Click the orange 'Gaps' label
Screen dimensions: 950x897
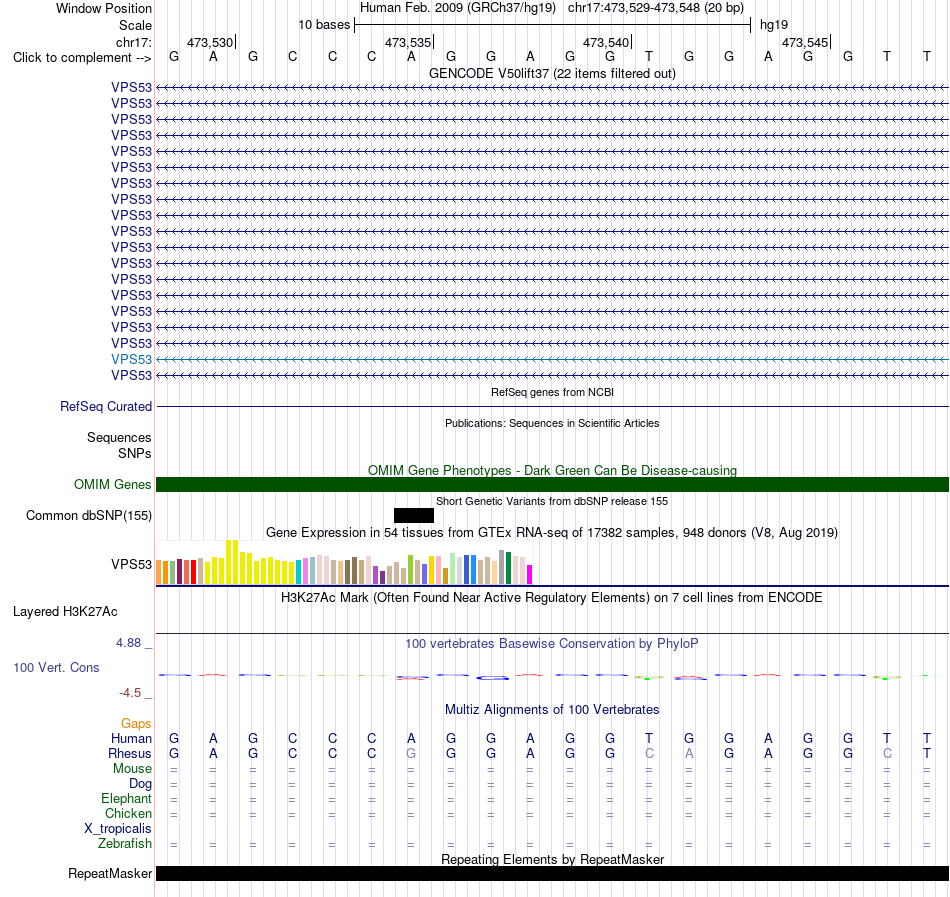[136, 723]
